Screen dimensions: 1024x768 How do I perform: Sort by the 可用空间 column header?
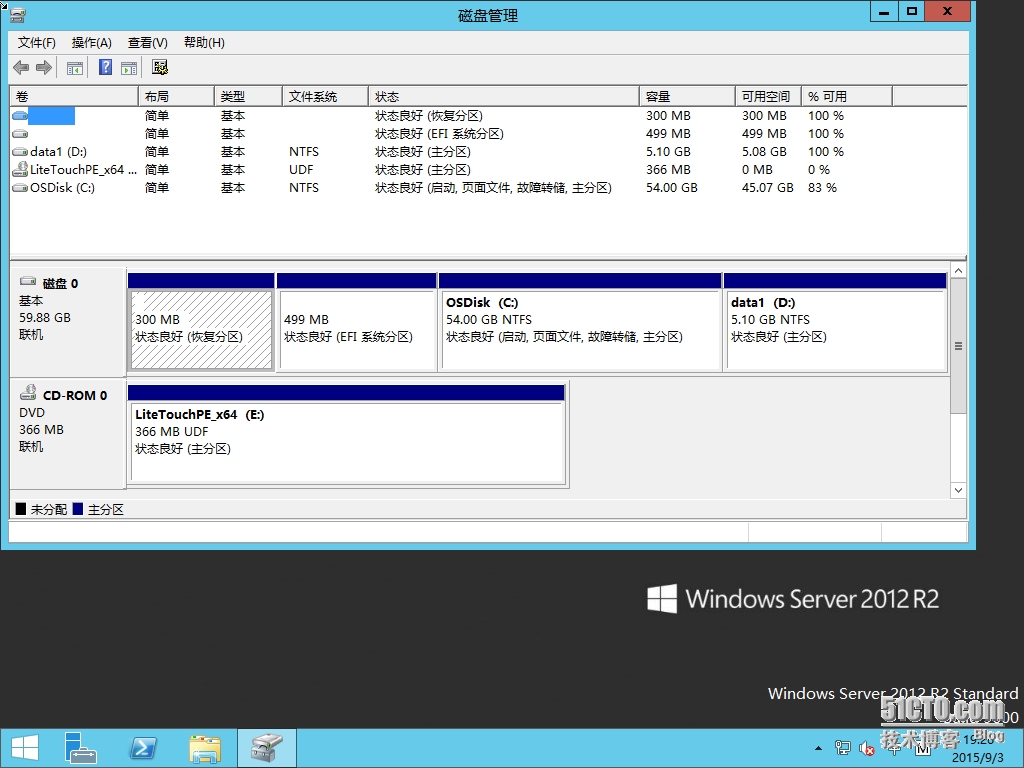pos(768,97)
